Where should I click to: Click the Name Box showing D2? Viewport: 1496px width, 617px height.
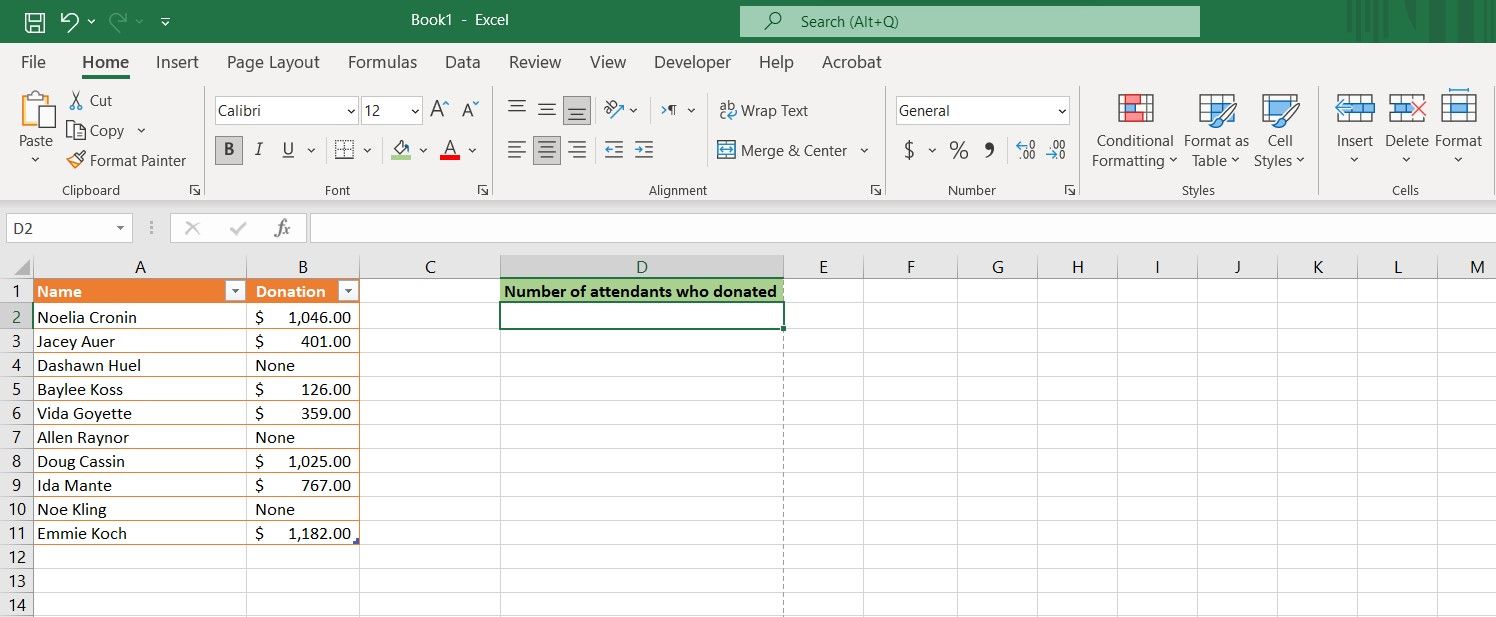[69, 228]
